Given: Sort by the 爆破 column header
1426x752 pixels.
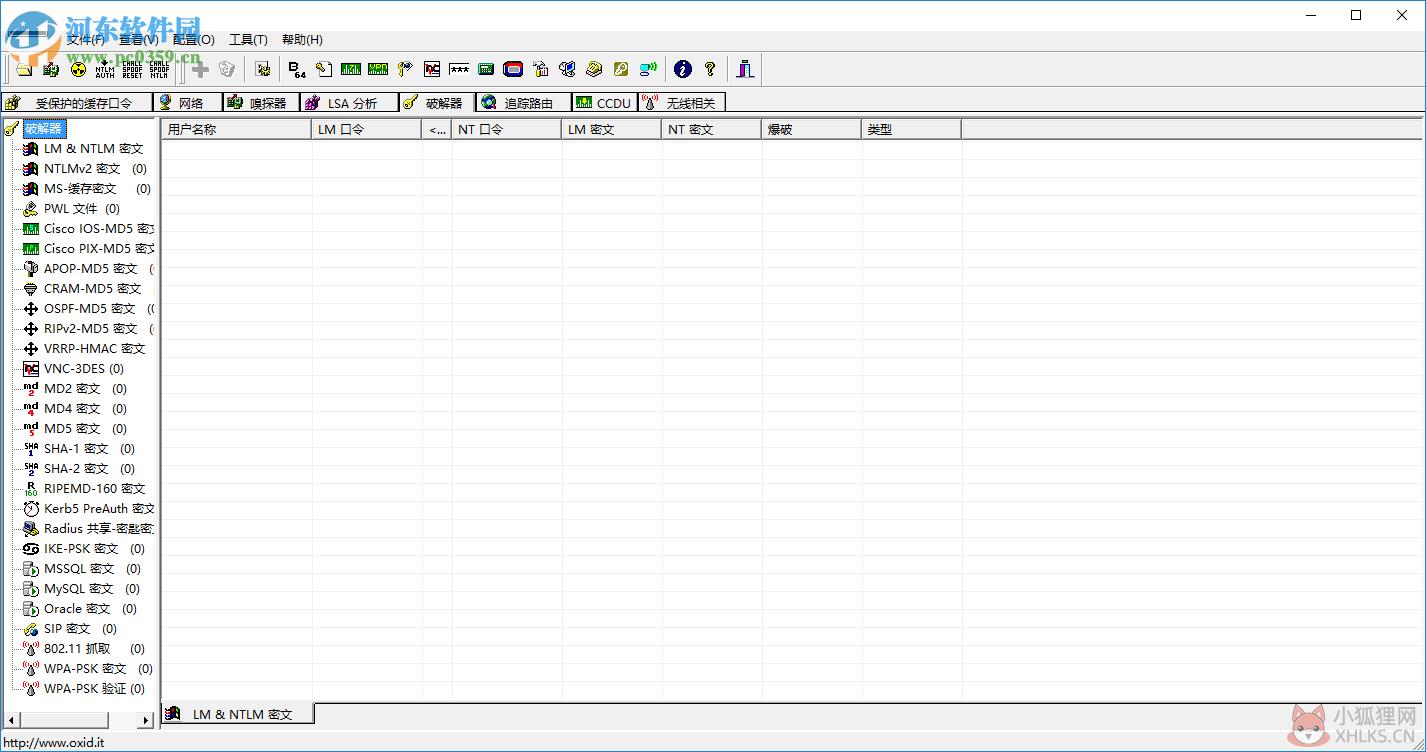Looking at the screenshot, I should (812, 130).
